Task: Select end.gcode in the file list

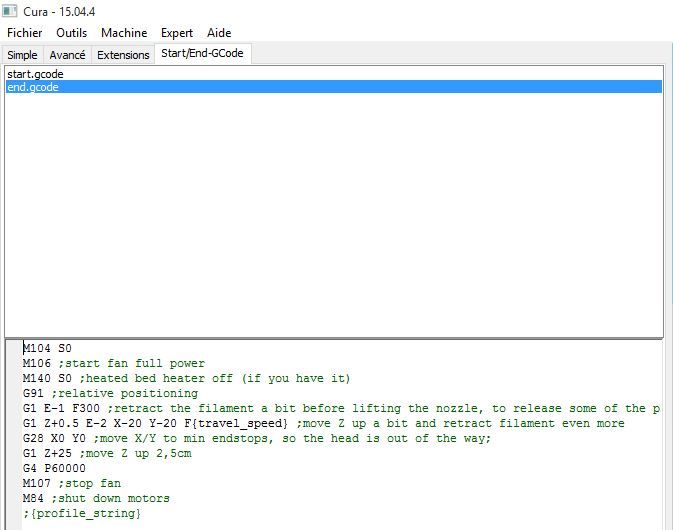Action: (x=333, y=87)
